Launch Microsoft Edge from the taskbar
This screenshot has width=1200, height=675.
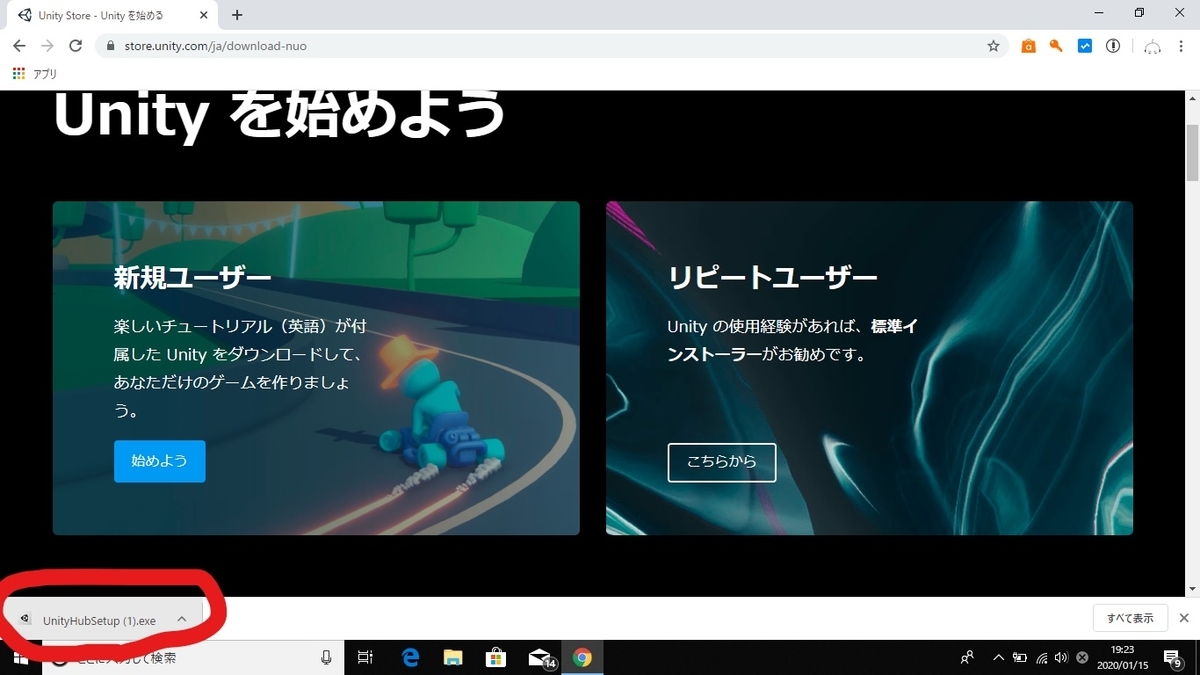pyautogui.click(x=410, y=658)
